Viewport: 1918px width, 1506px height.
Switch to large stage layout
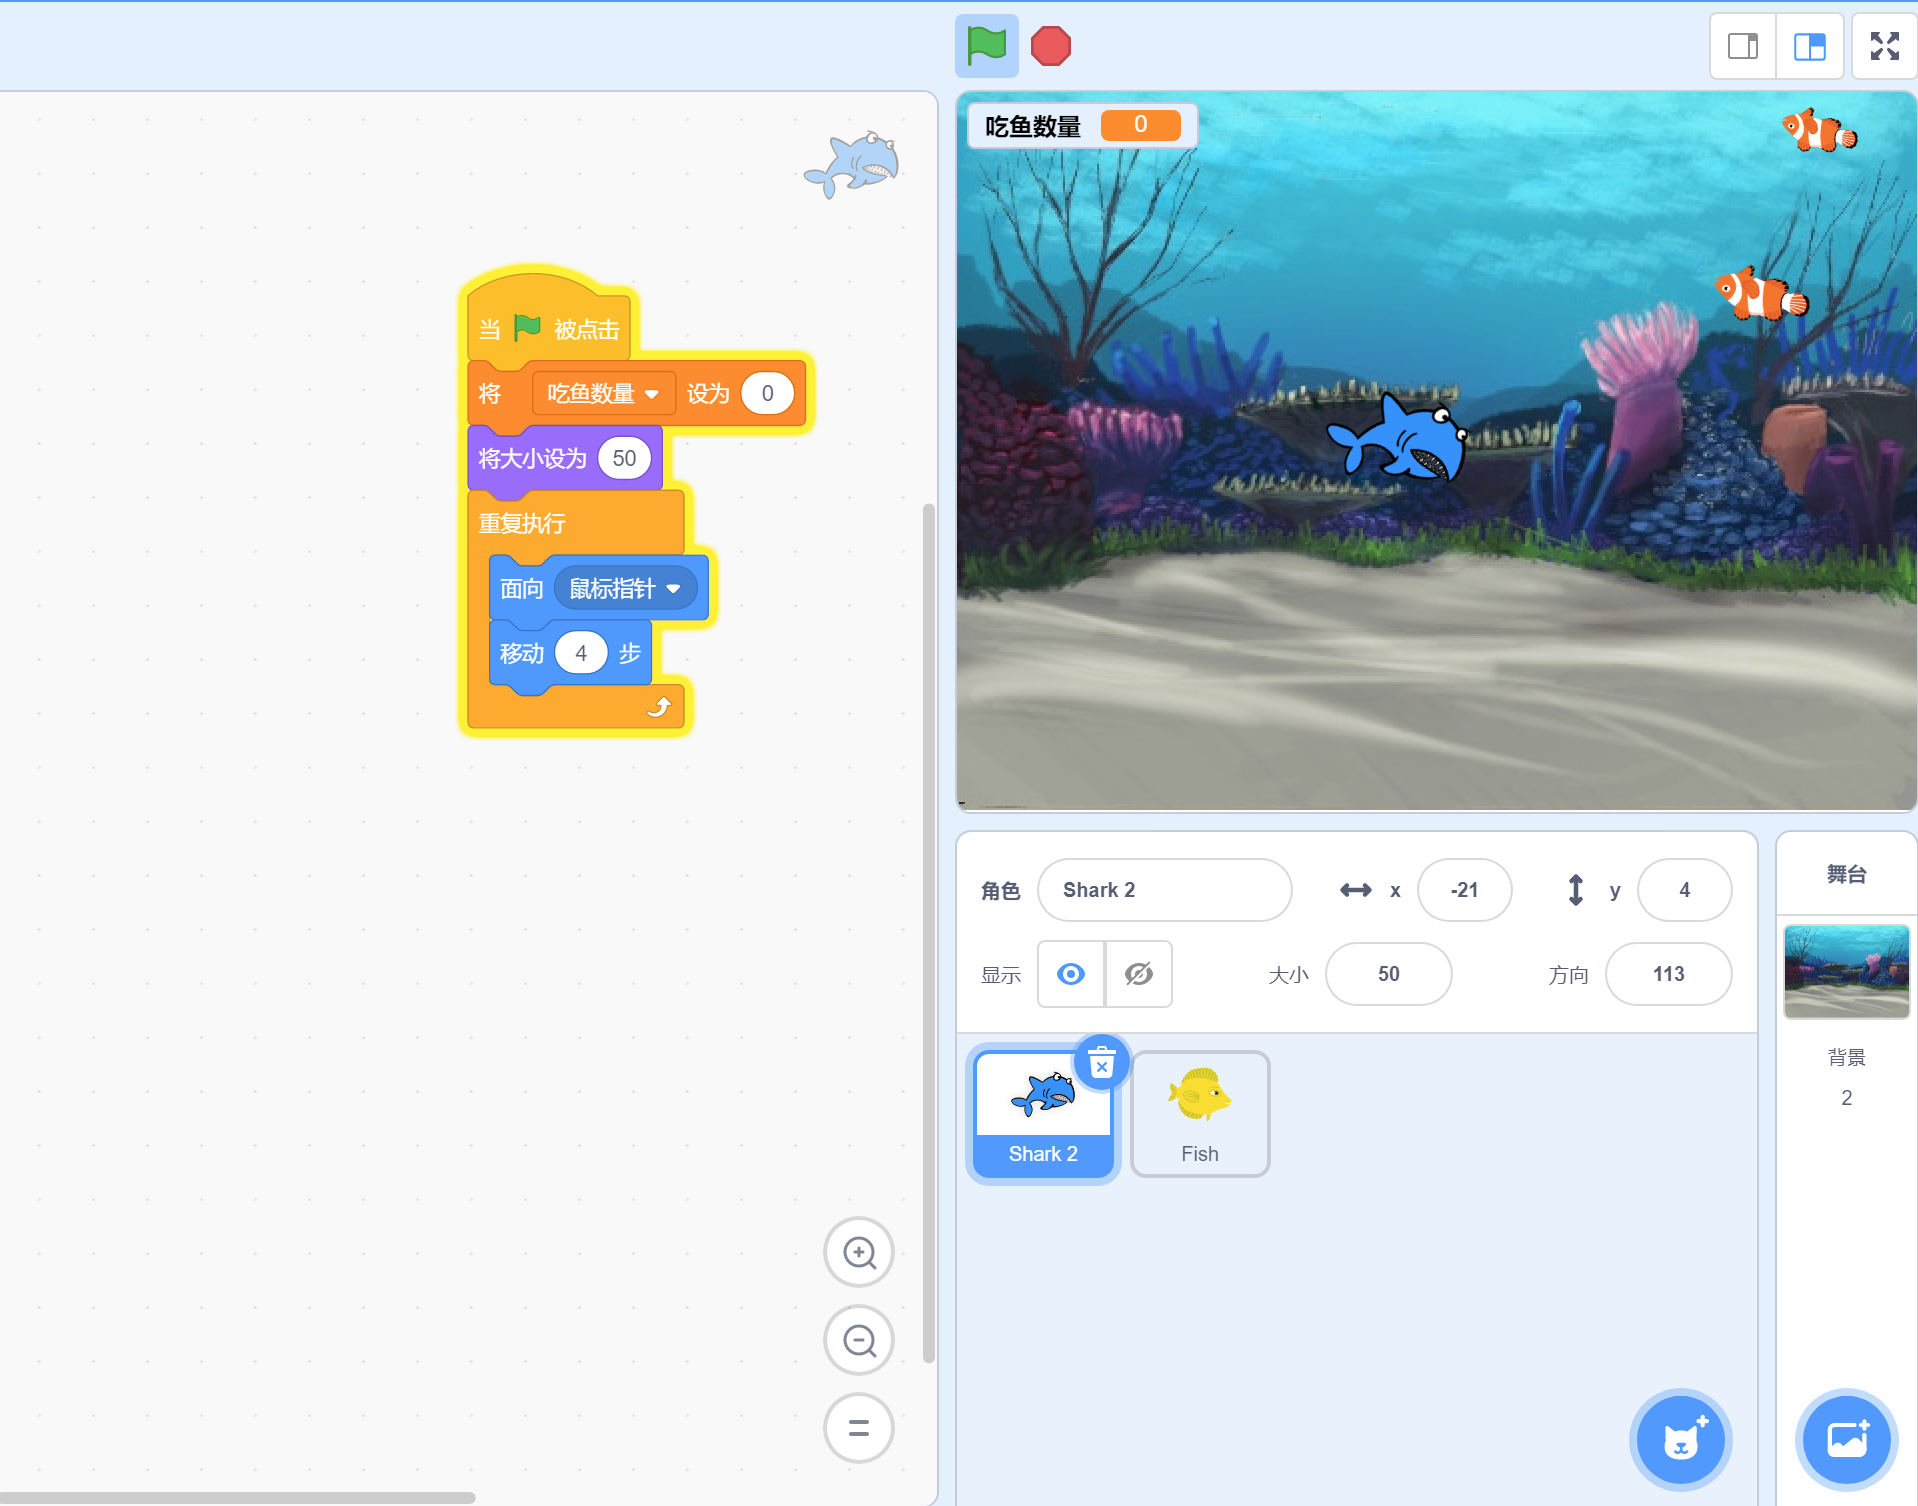[1809, 46]
